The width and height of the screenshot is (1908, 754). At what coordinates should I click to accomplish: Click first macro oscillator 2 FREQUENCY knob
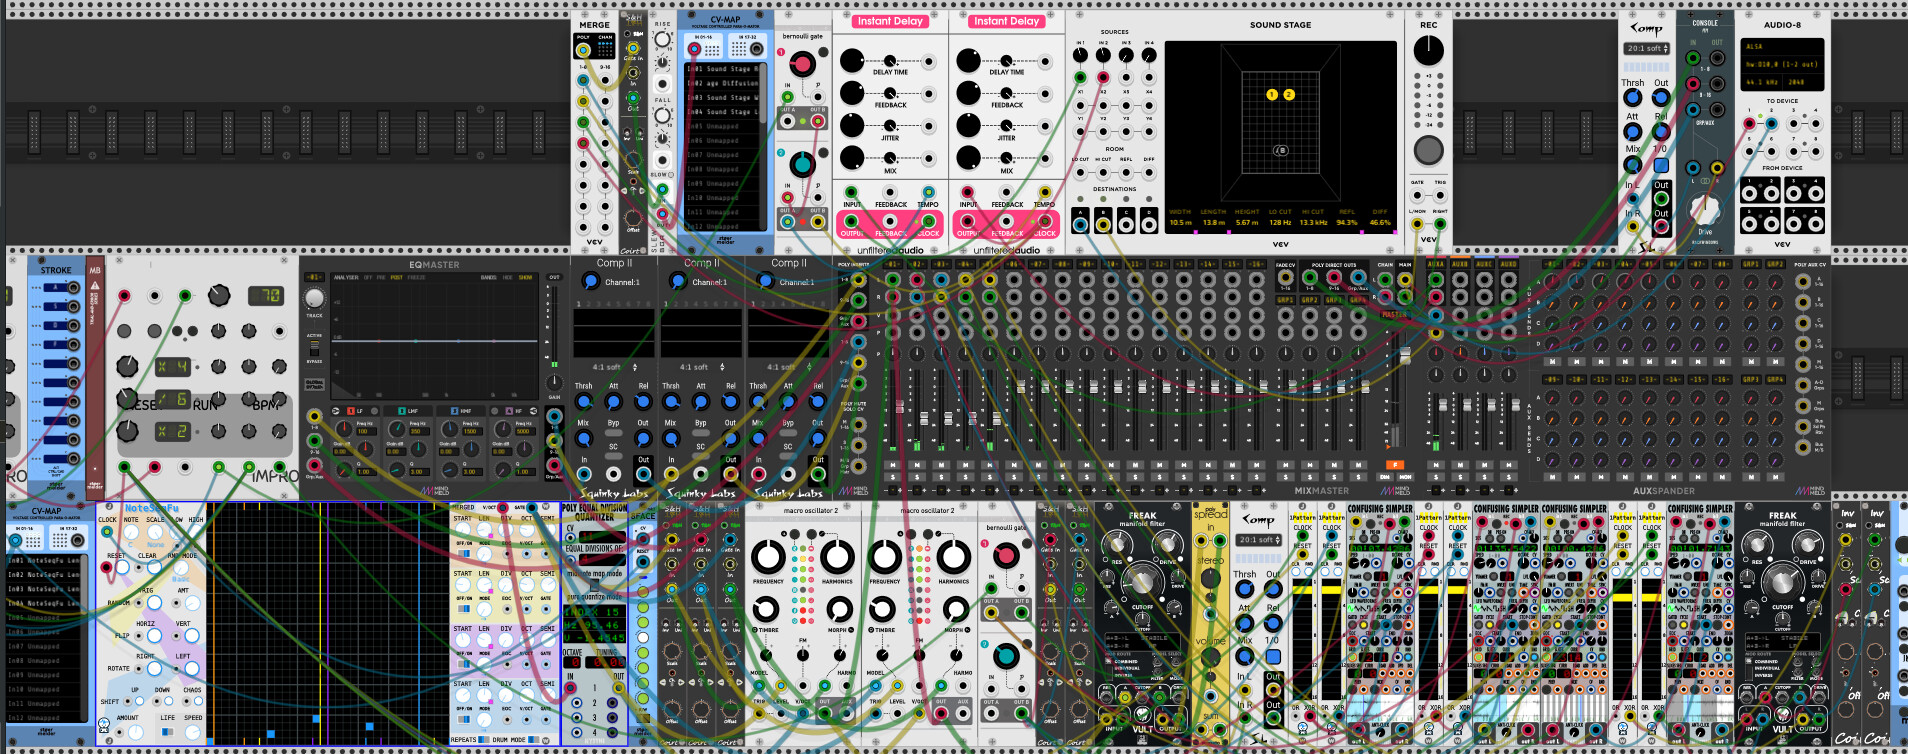[769, 557]
